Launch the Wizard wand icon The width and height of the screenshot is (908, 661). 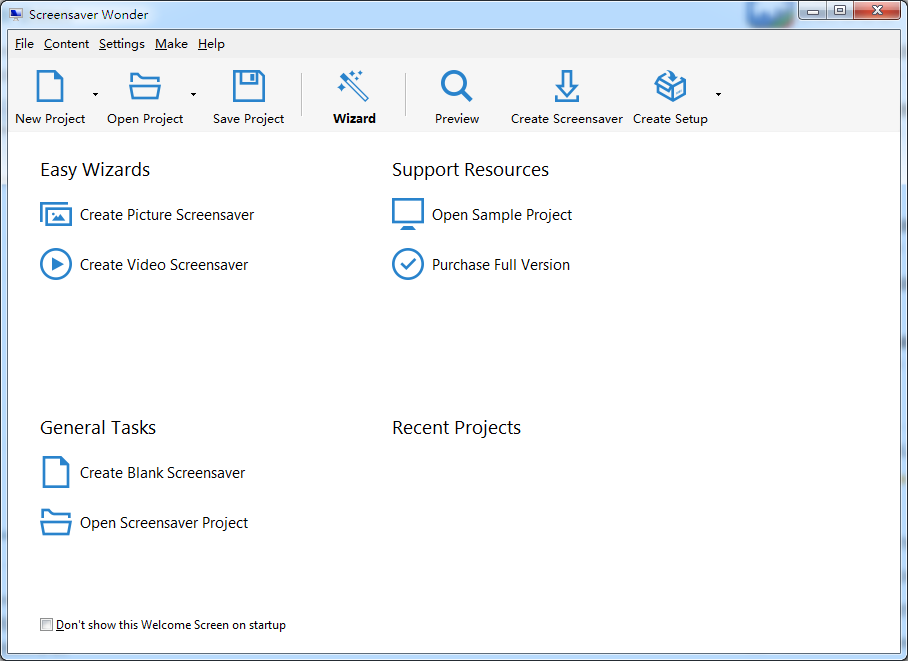point(353,86)
